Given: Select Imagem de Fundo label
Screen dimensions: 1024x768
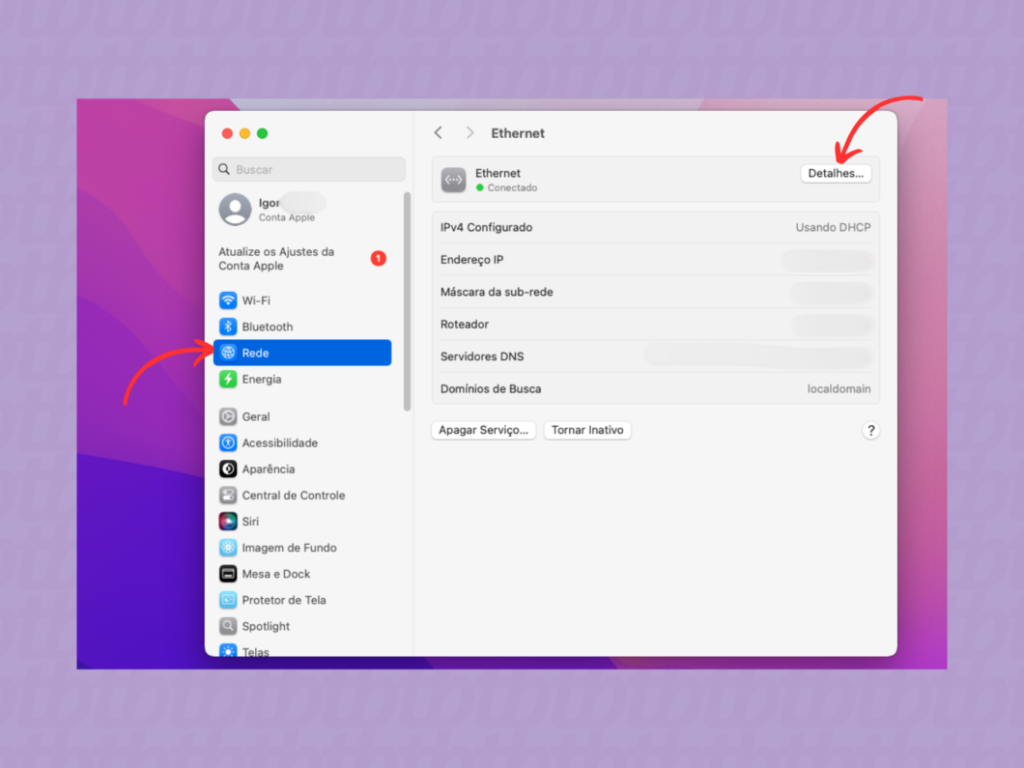Looking at the screenshot, I should pos(289,547).
